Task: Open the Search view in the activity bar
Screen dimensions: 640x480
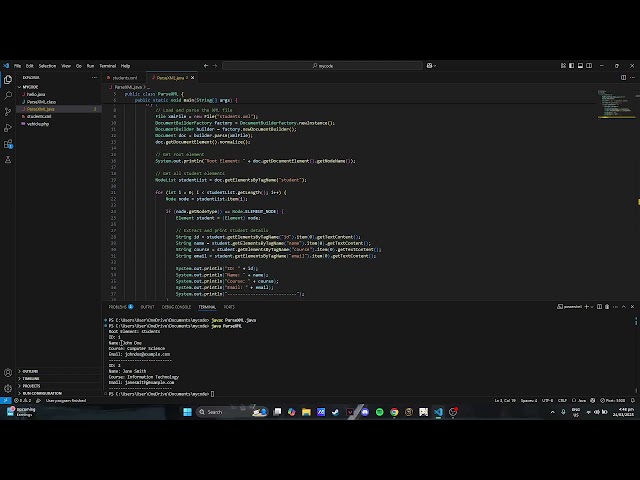Action: pyautogui.click(x=8, y=96)
